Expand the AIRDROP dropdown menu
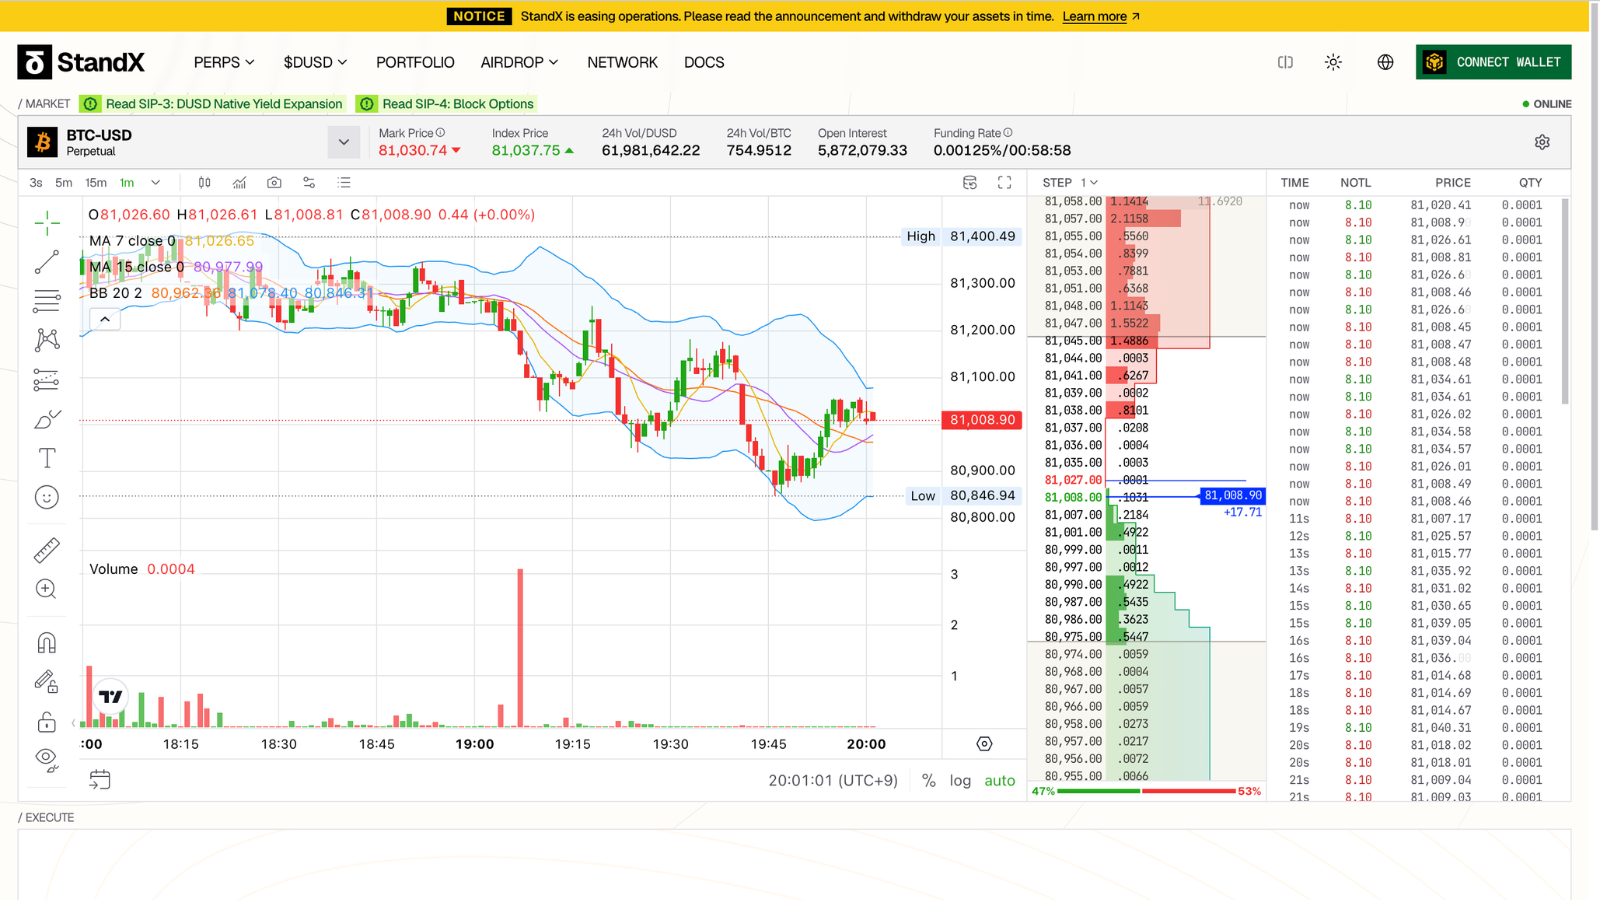This screenshot has width=1600, height=900. [519, 62]
